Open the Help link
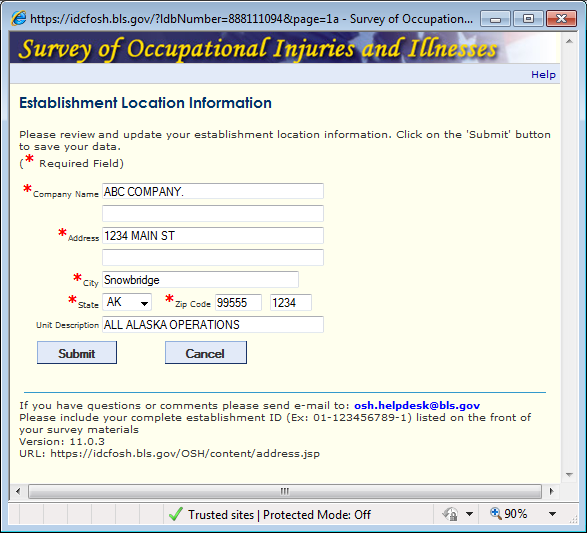The width and height of the screenshot is (587, 533). pyautogui.click(x=543, y=74)
